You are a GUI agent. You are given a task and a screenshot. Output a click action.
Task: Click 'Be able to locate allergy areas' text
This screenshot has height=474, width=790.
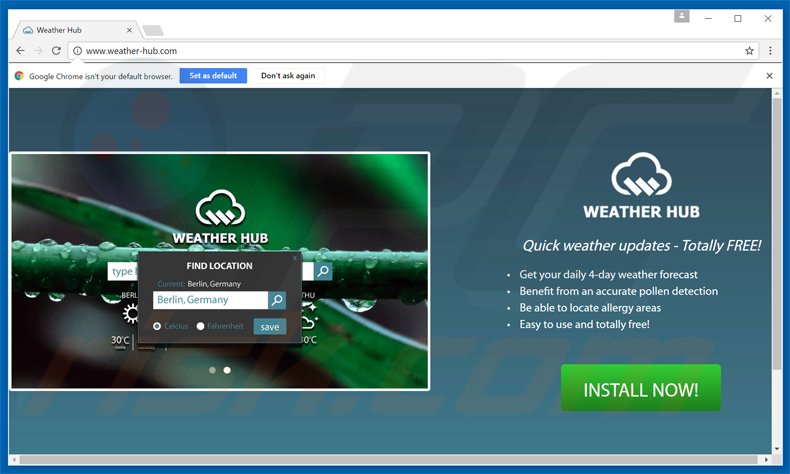[590, 308]
